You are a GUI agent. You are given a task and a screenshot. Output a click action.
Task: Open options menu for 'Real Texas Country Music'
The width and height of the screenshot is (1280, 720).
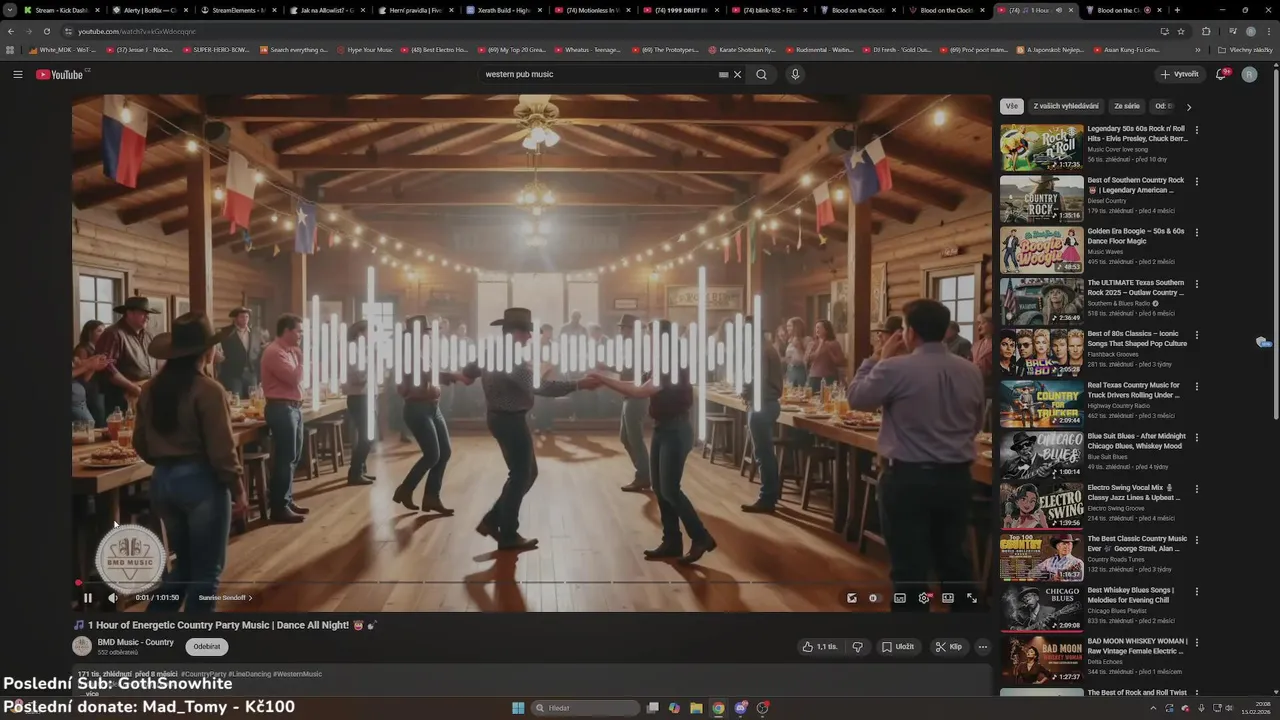click(1196, 386)
